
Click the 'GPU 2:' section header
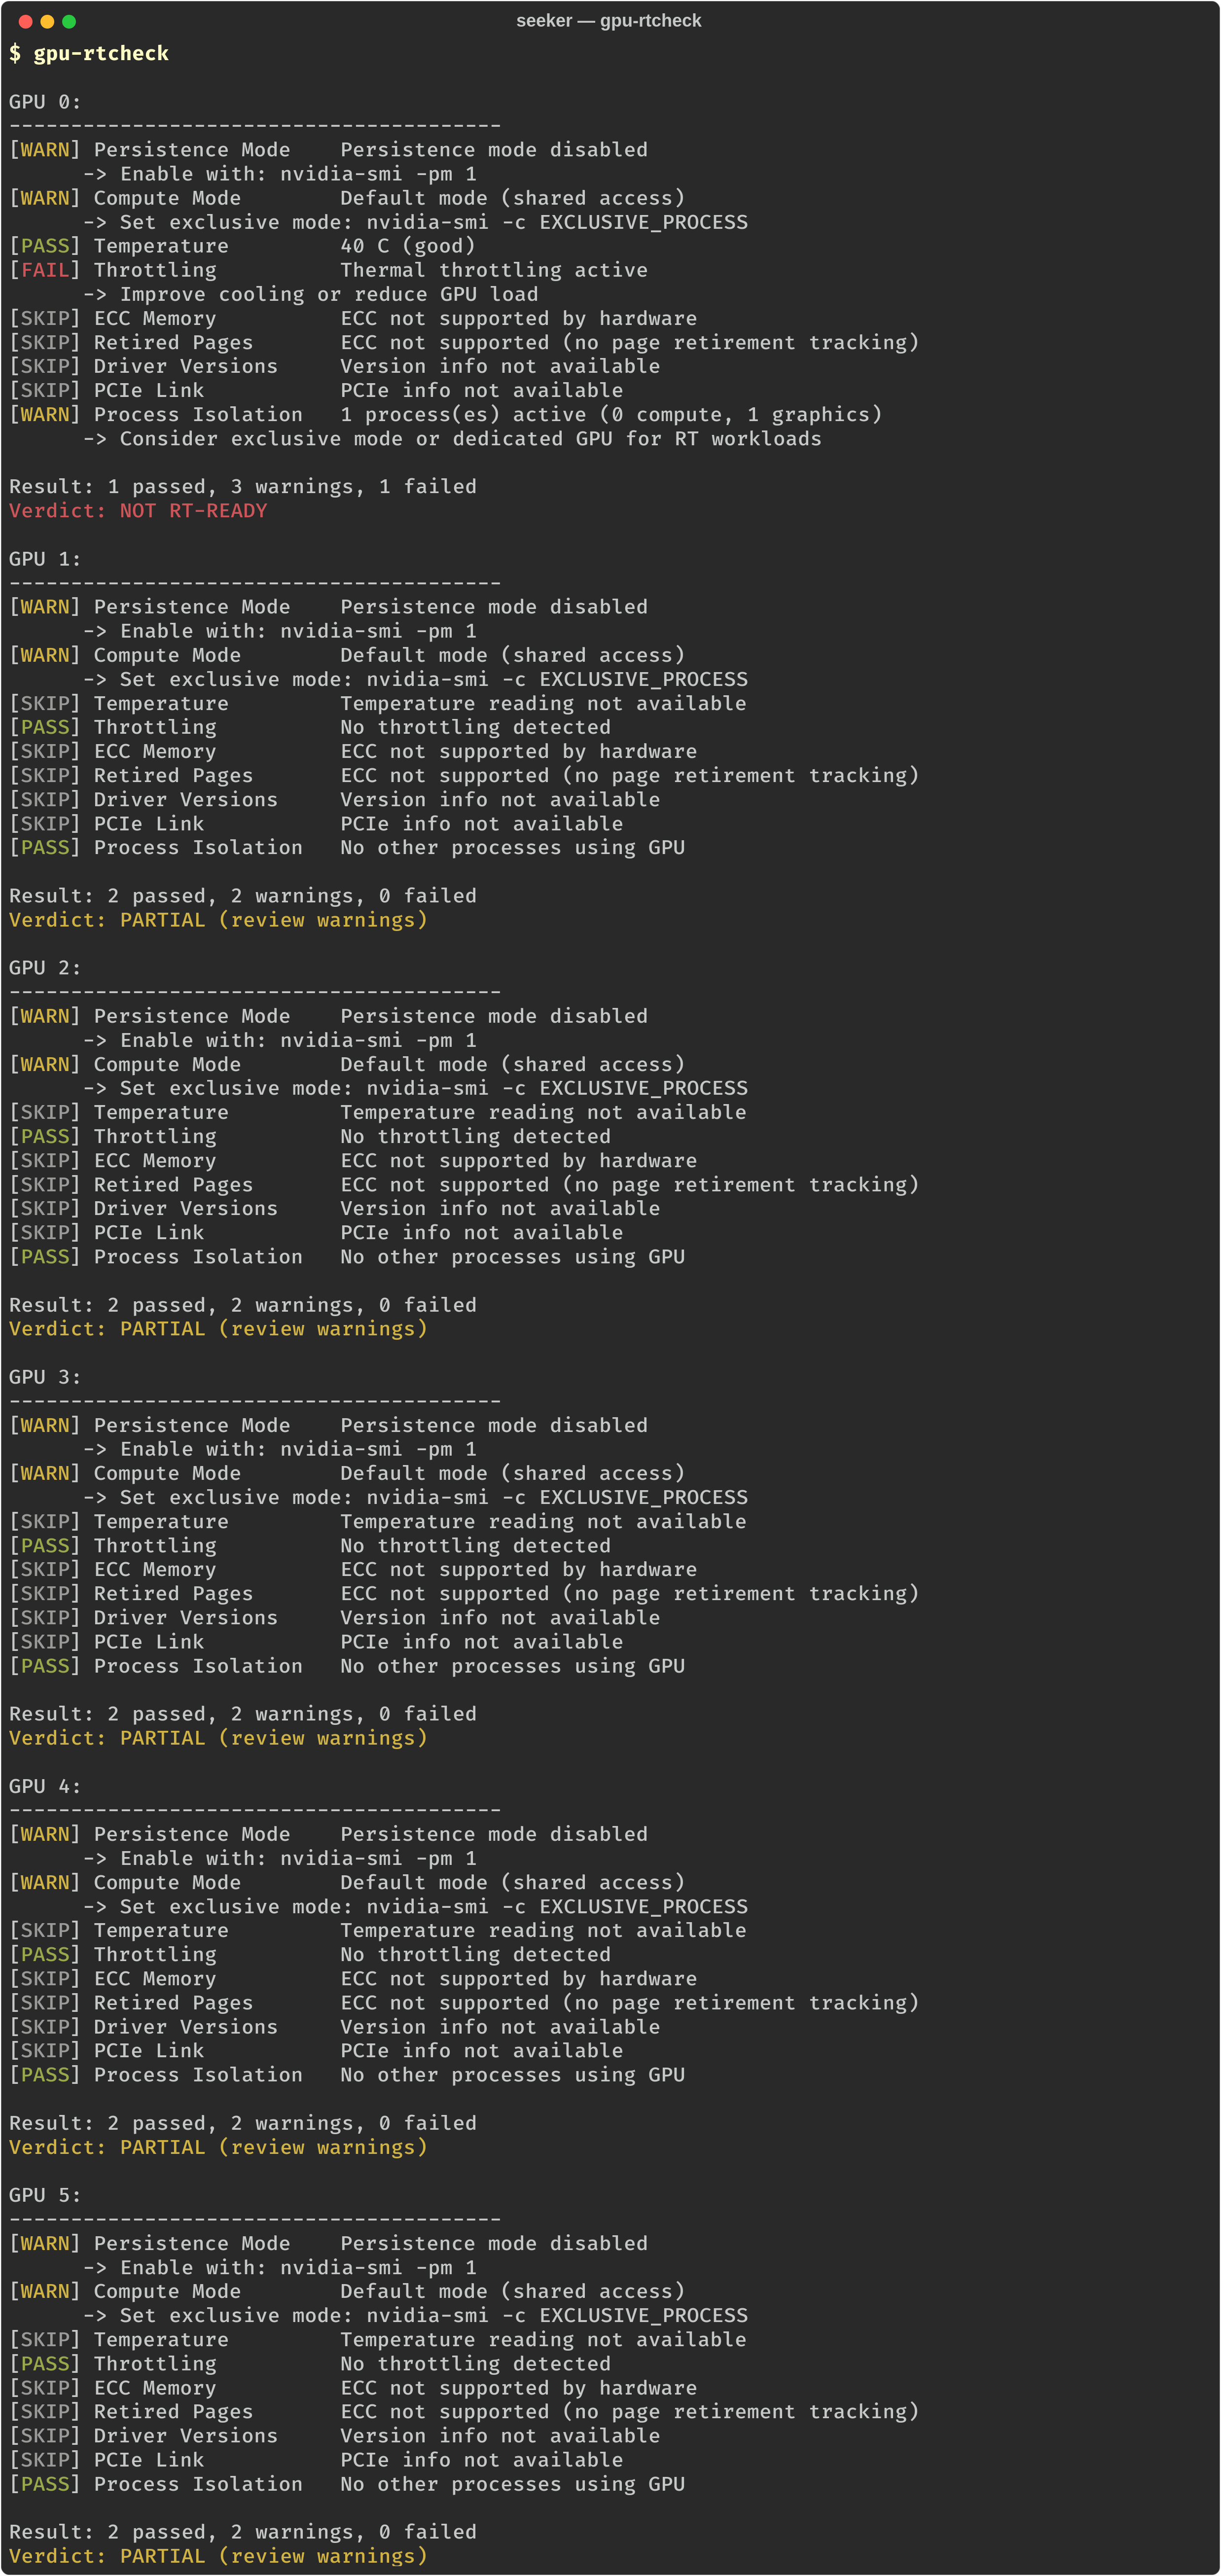tap(45, 968)
